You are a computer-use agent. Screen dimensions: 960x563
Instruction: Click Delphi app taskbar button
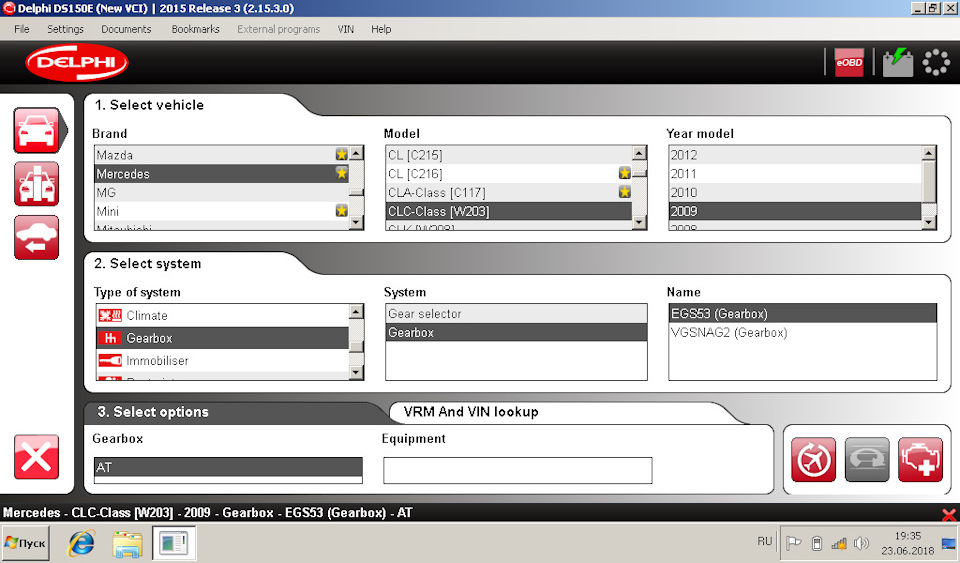tap(174, 543)
